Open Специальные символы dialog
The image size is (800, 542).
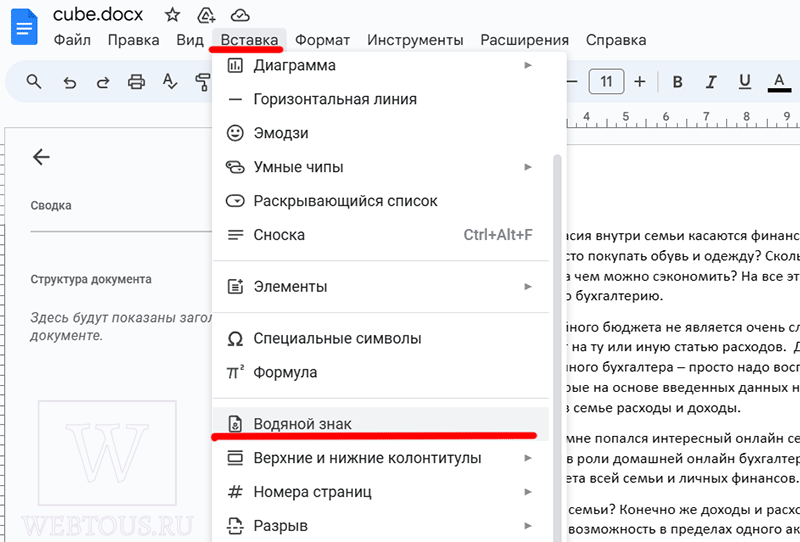381,338
